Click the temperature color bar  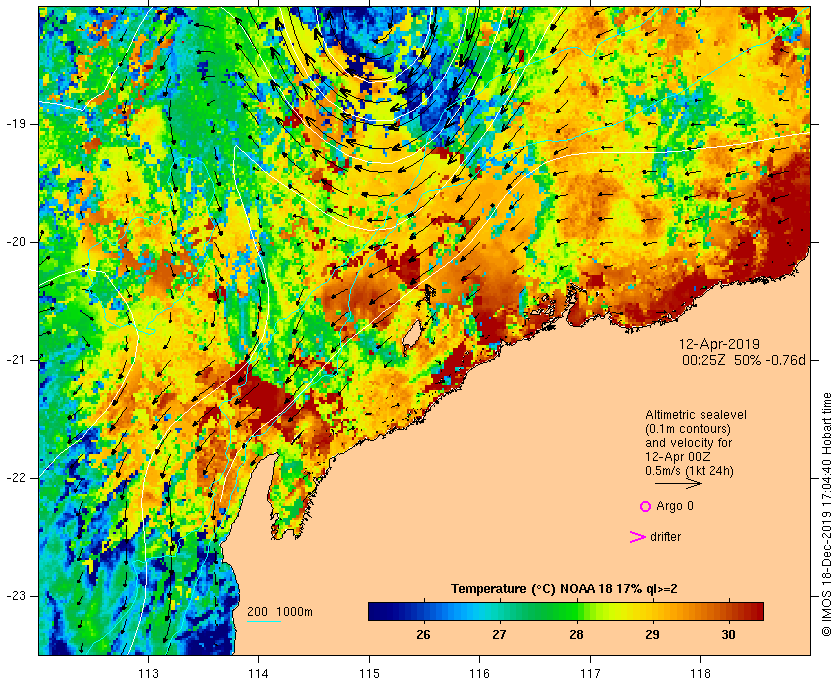coord(566,611)
